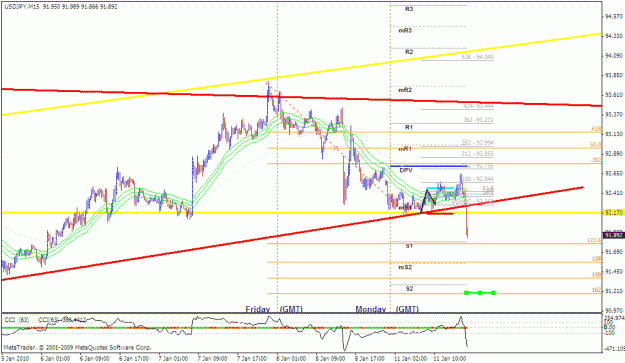Viewport: 625px width, 363px height.
Task: Click the 100 - 92.544 fib label
Action: 478,179
